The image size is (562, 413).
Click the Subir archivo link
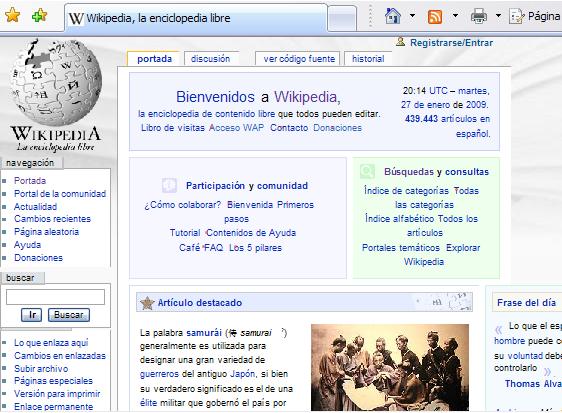pos(41,369)
